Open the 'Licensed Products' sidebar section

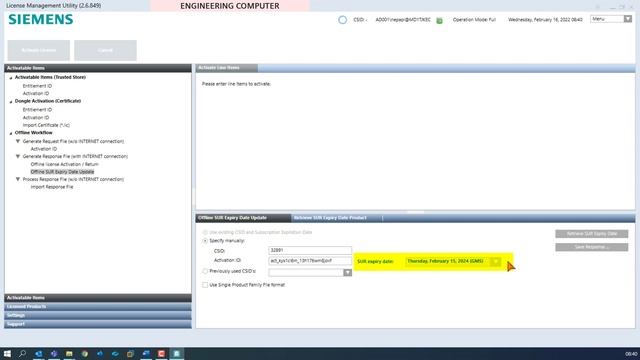coord(98,307)
